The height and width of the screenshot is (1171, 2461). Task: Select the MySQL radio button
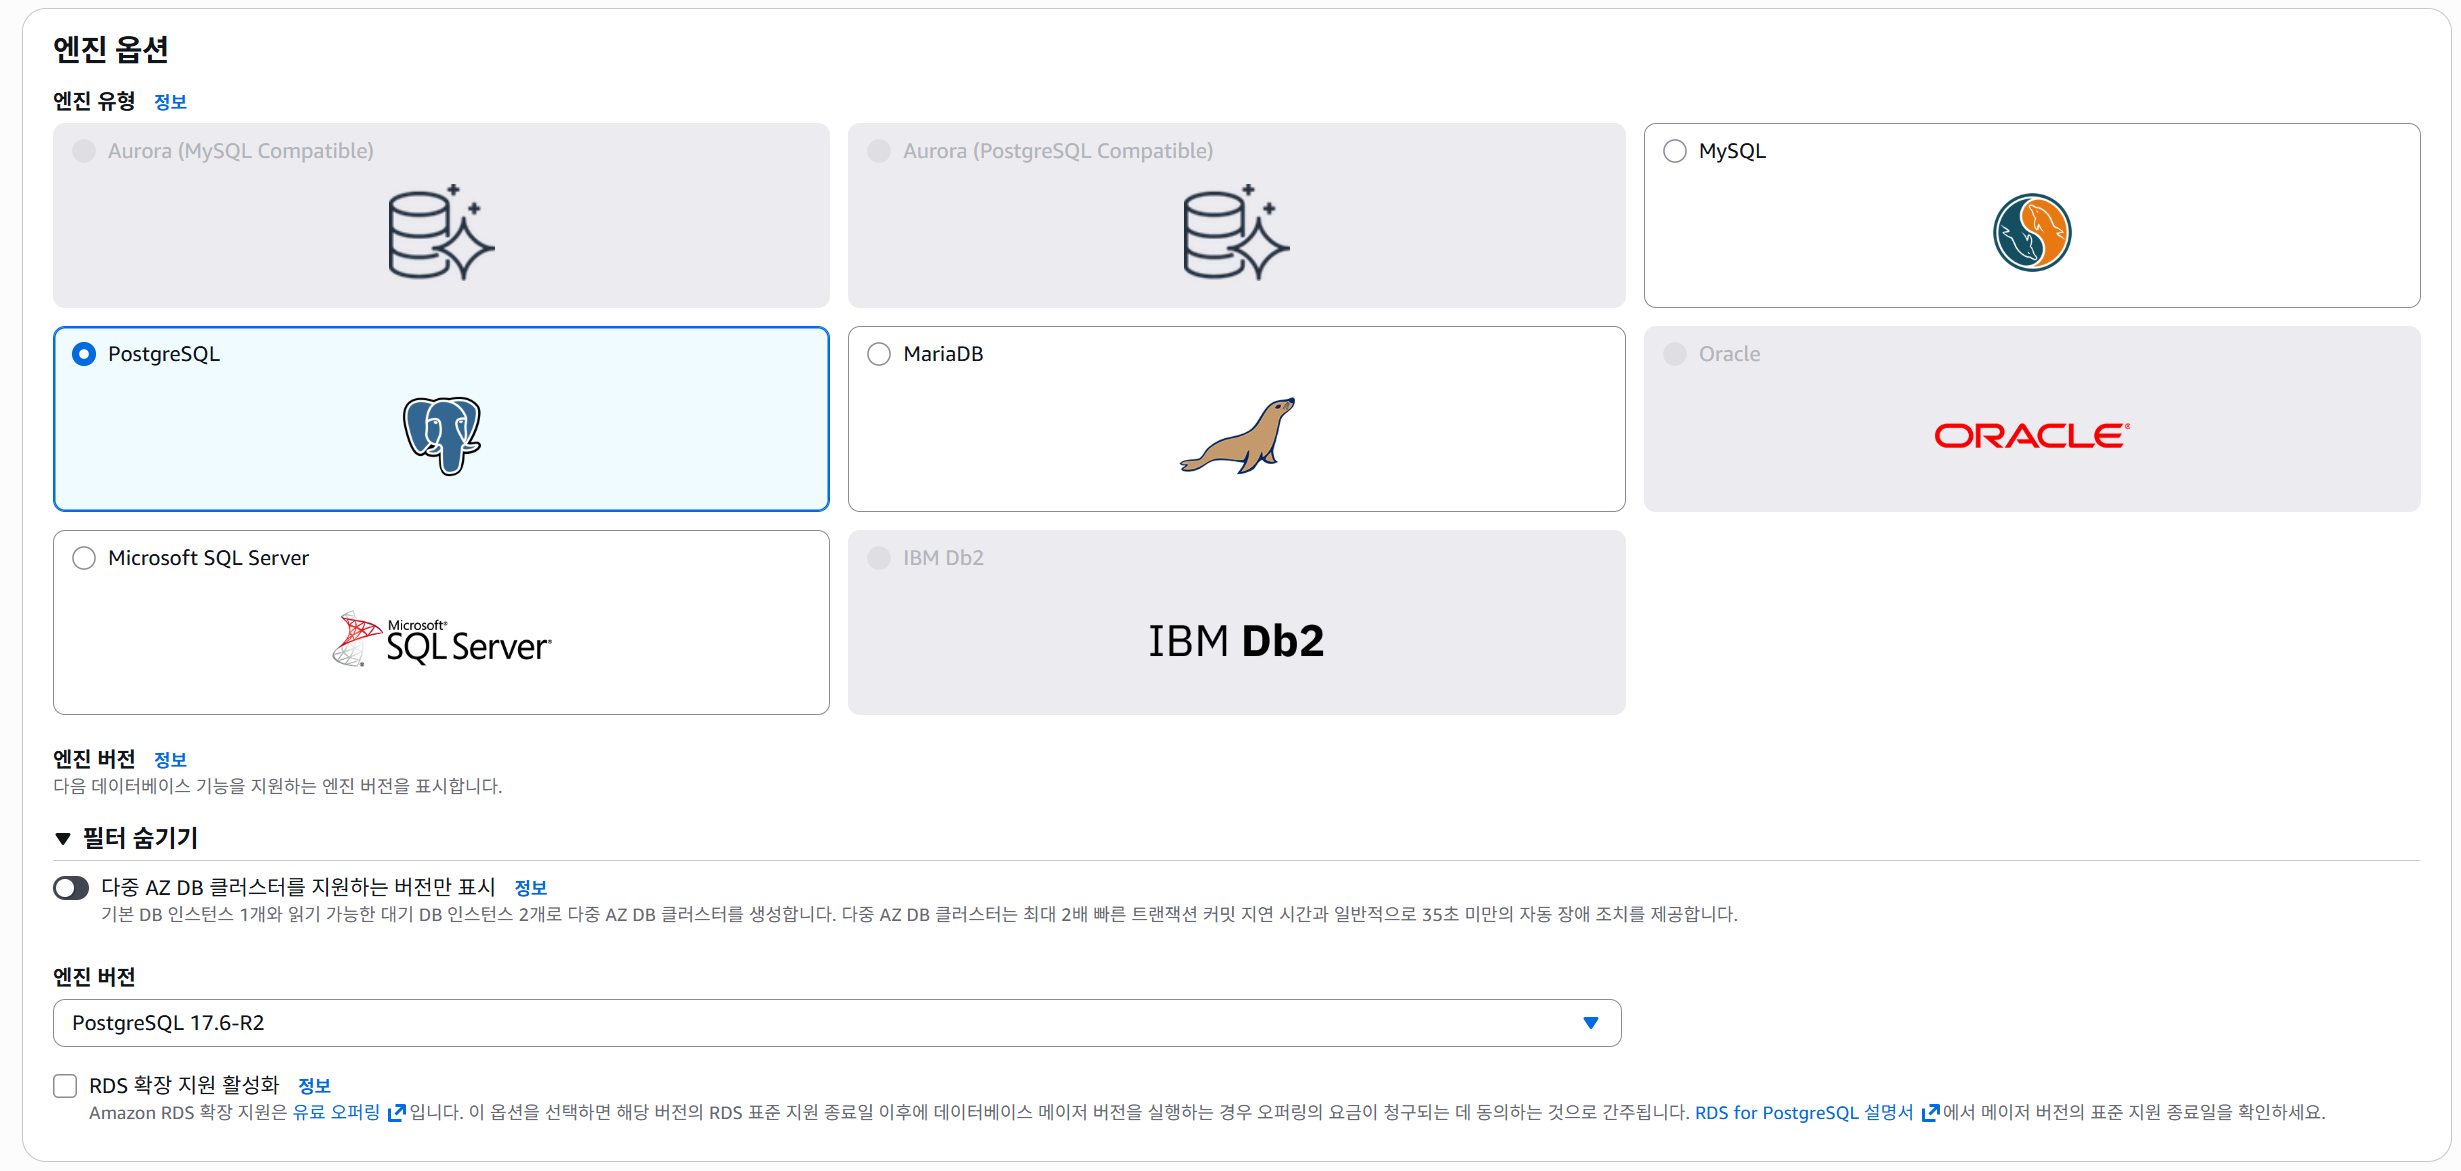click(1674, 151)
